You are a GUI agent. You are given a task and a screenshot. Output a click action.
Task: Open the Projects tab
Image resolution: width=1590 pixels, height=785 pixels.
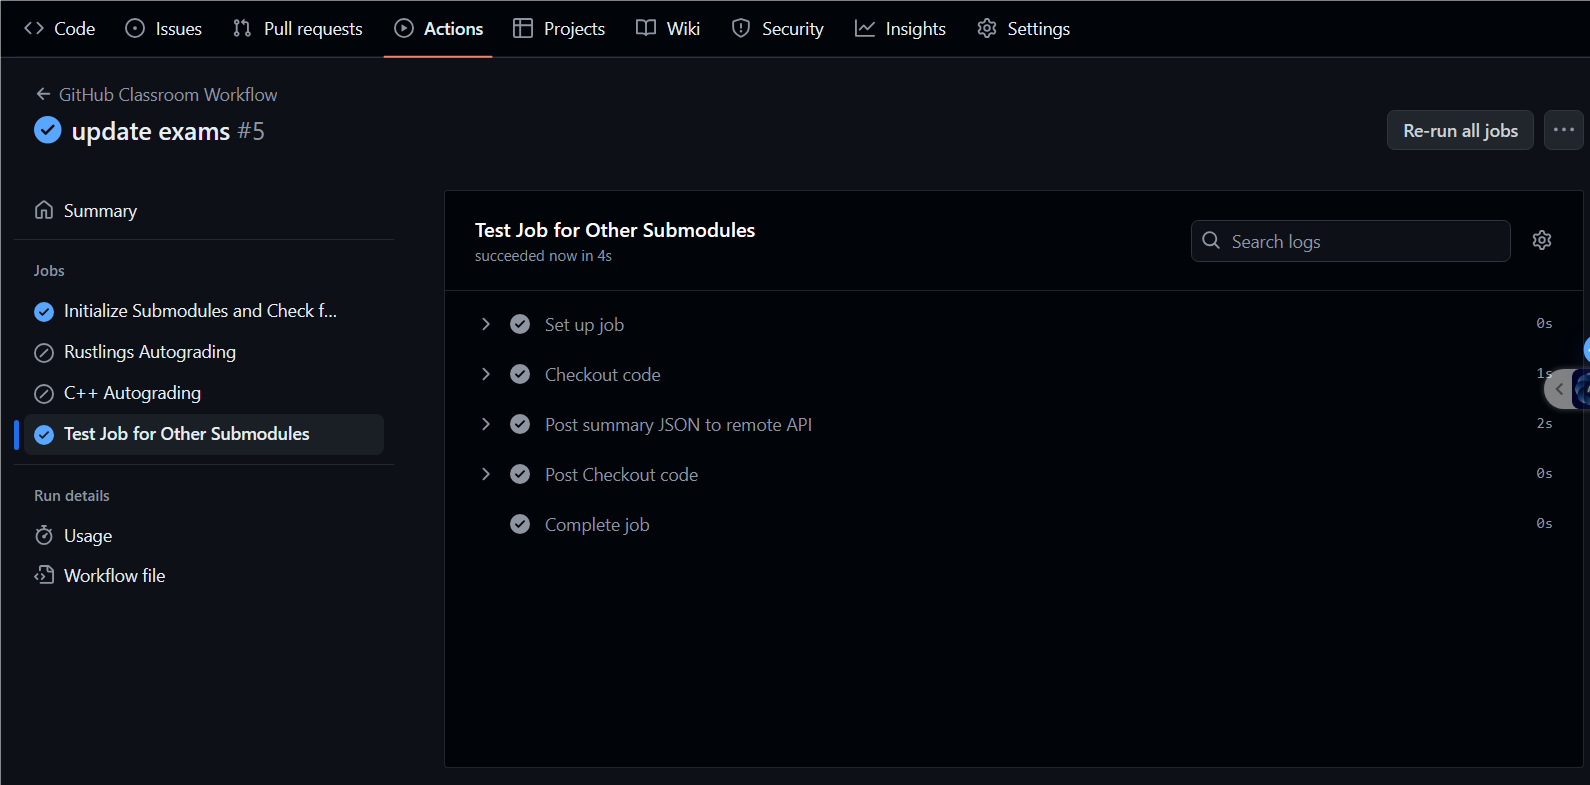[559, 29]
